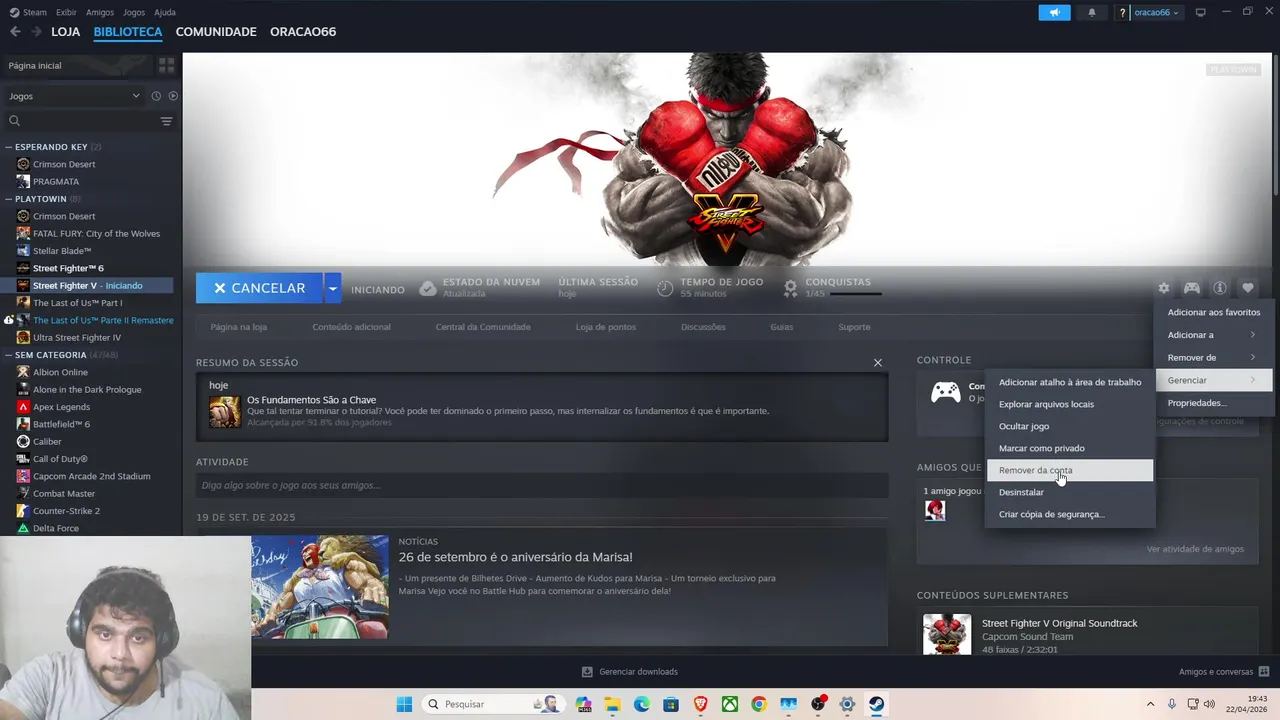Close the Resumo da sessão panel
The image size is (1280, 720).
878,362
